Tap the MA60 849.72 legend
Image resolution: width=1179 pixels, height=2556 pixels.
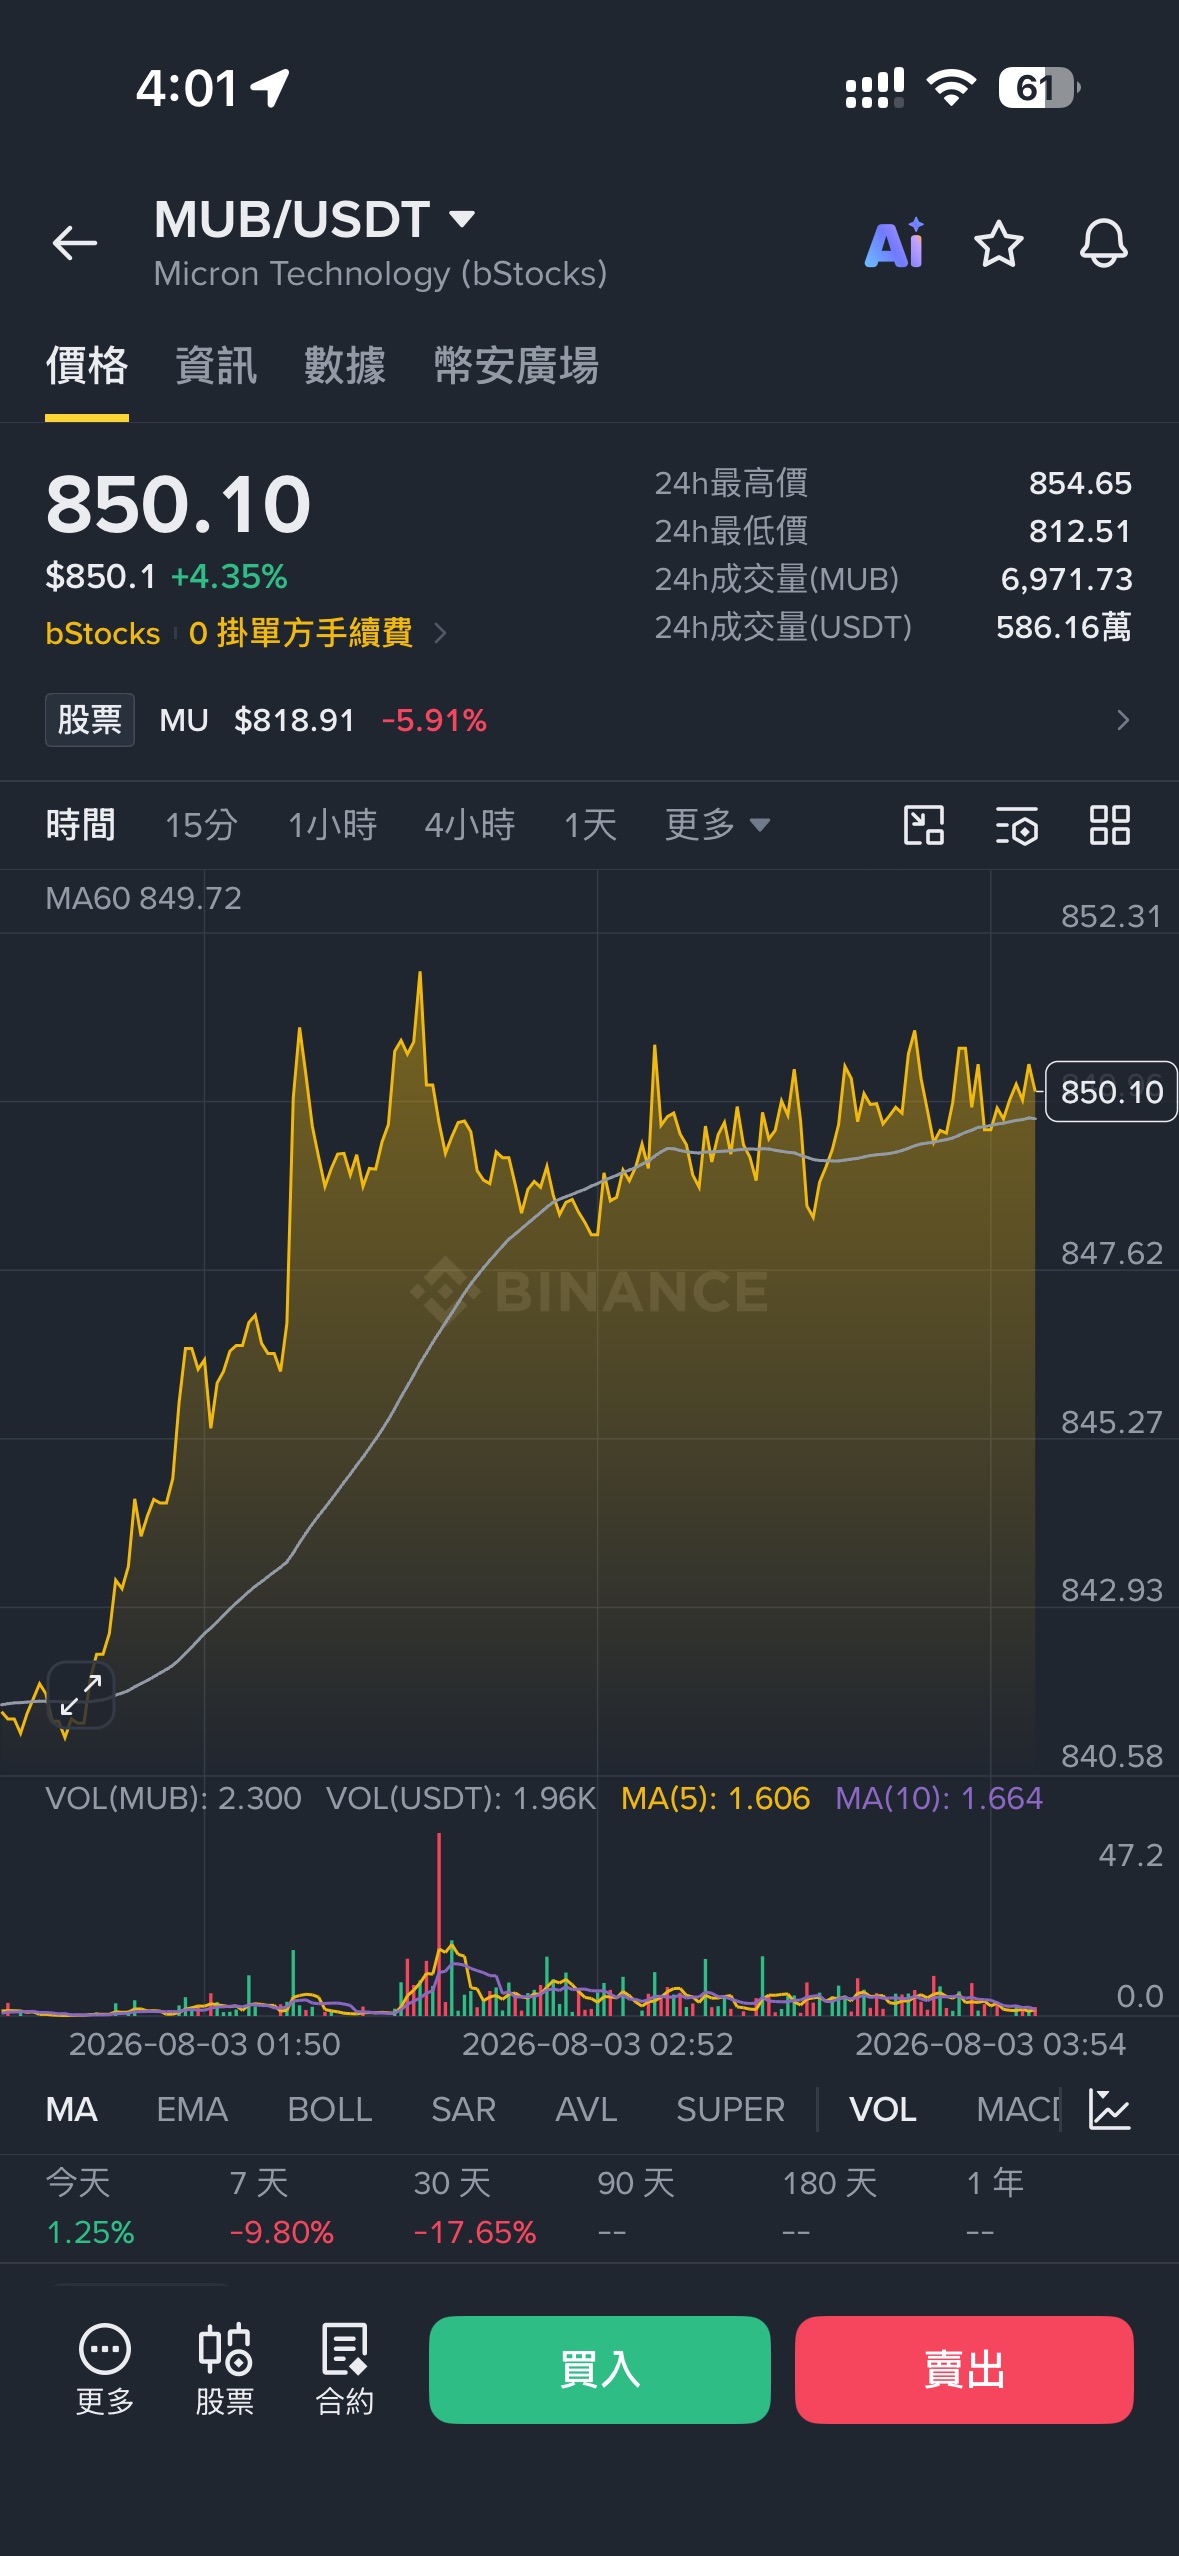point(143,898)
